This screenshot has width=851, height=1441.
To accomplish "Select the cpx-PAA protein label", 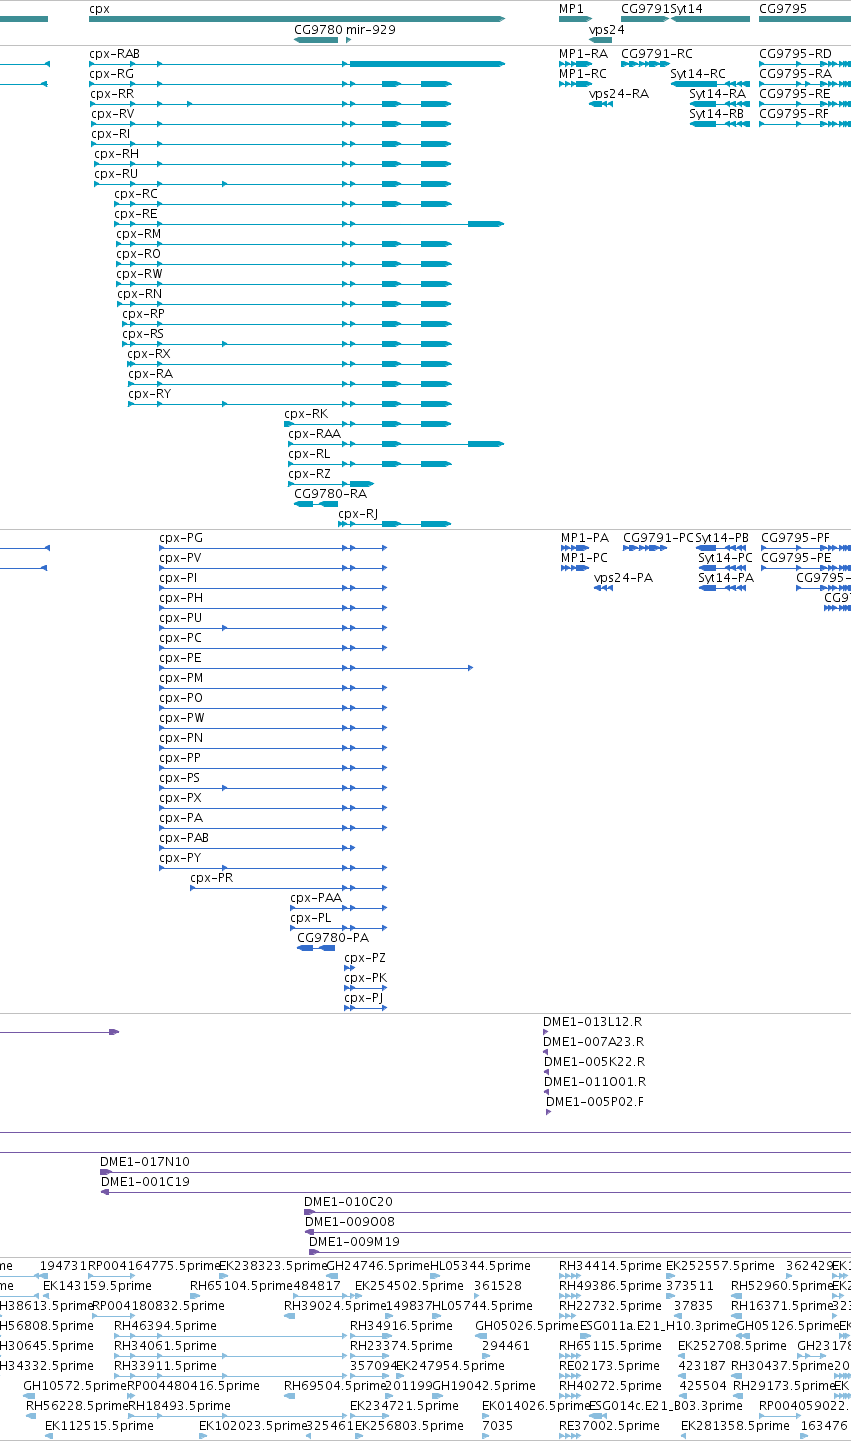I will point(316,898).
